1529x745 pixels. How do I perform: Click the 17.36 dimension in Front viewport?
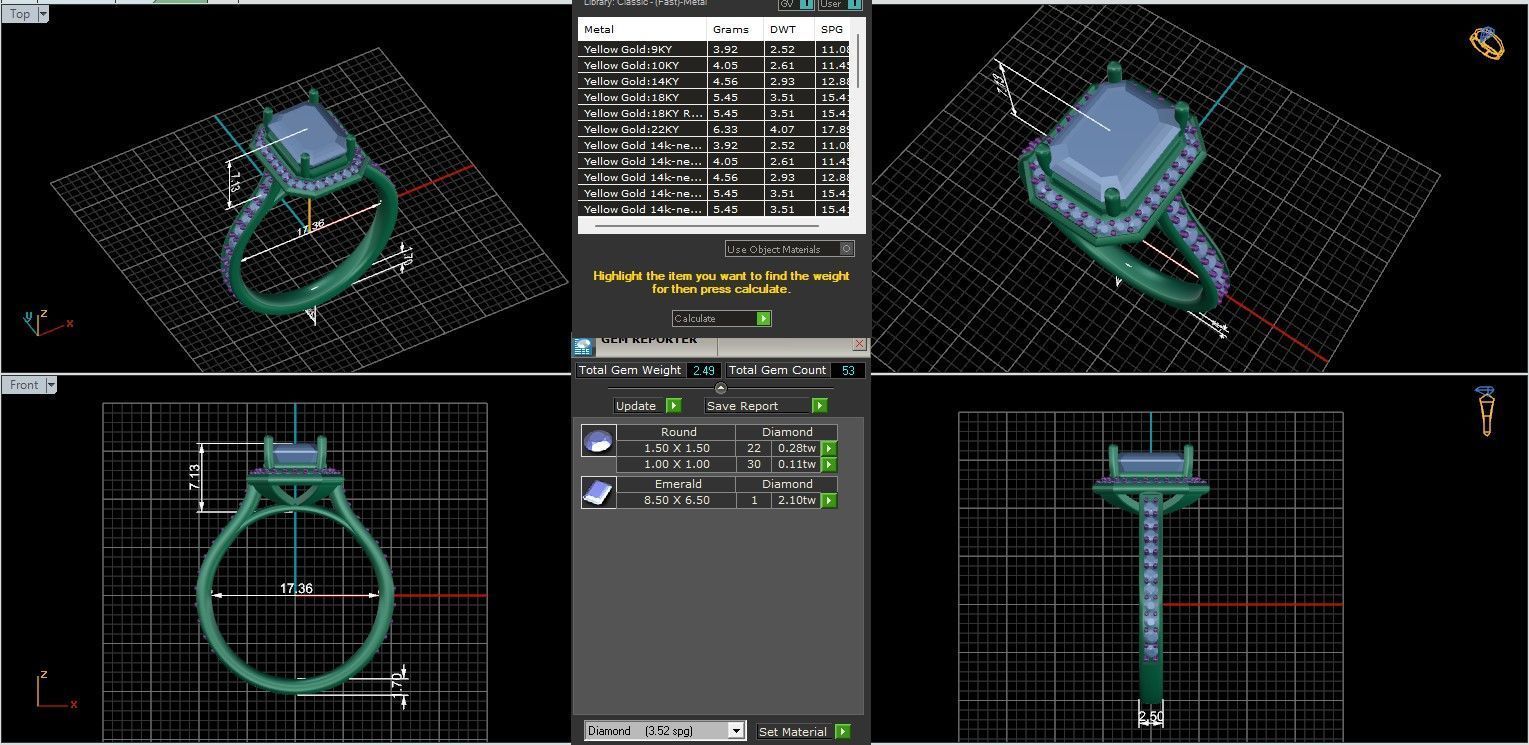[x=296, y=588]
